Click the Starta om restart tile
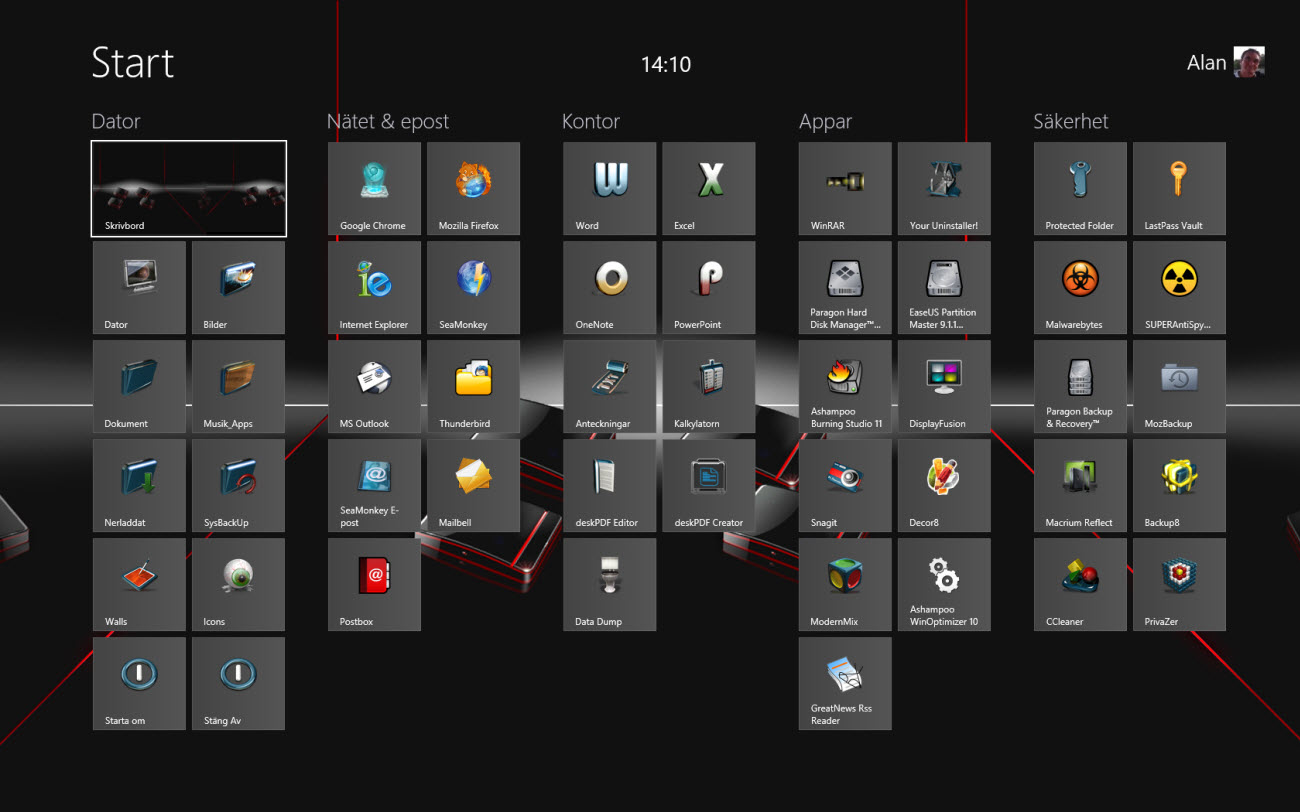Viewport: 1300px width, 812px height. coord(139,683)
